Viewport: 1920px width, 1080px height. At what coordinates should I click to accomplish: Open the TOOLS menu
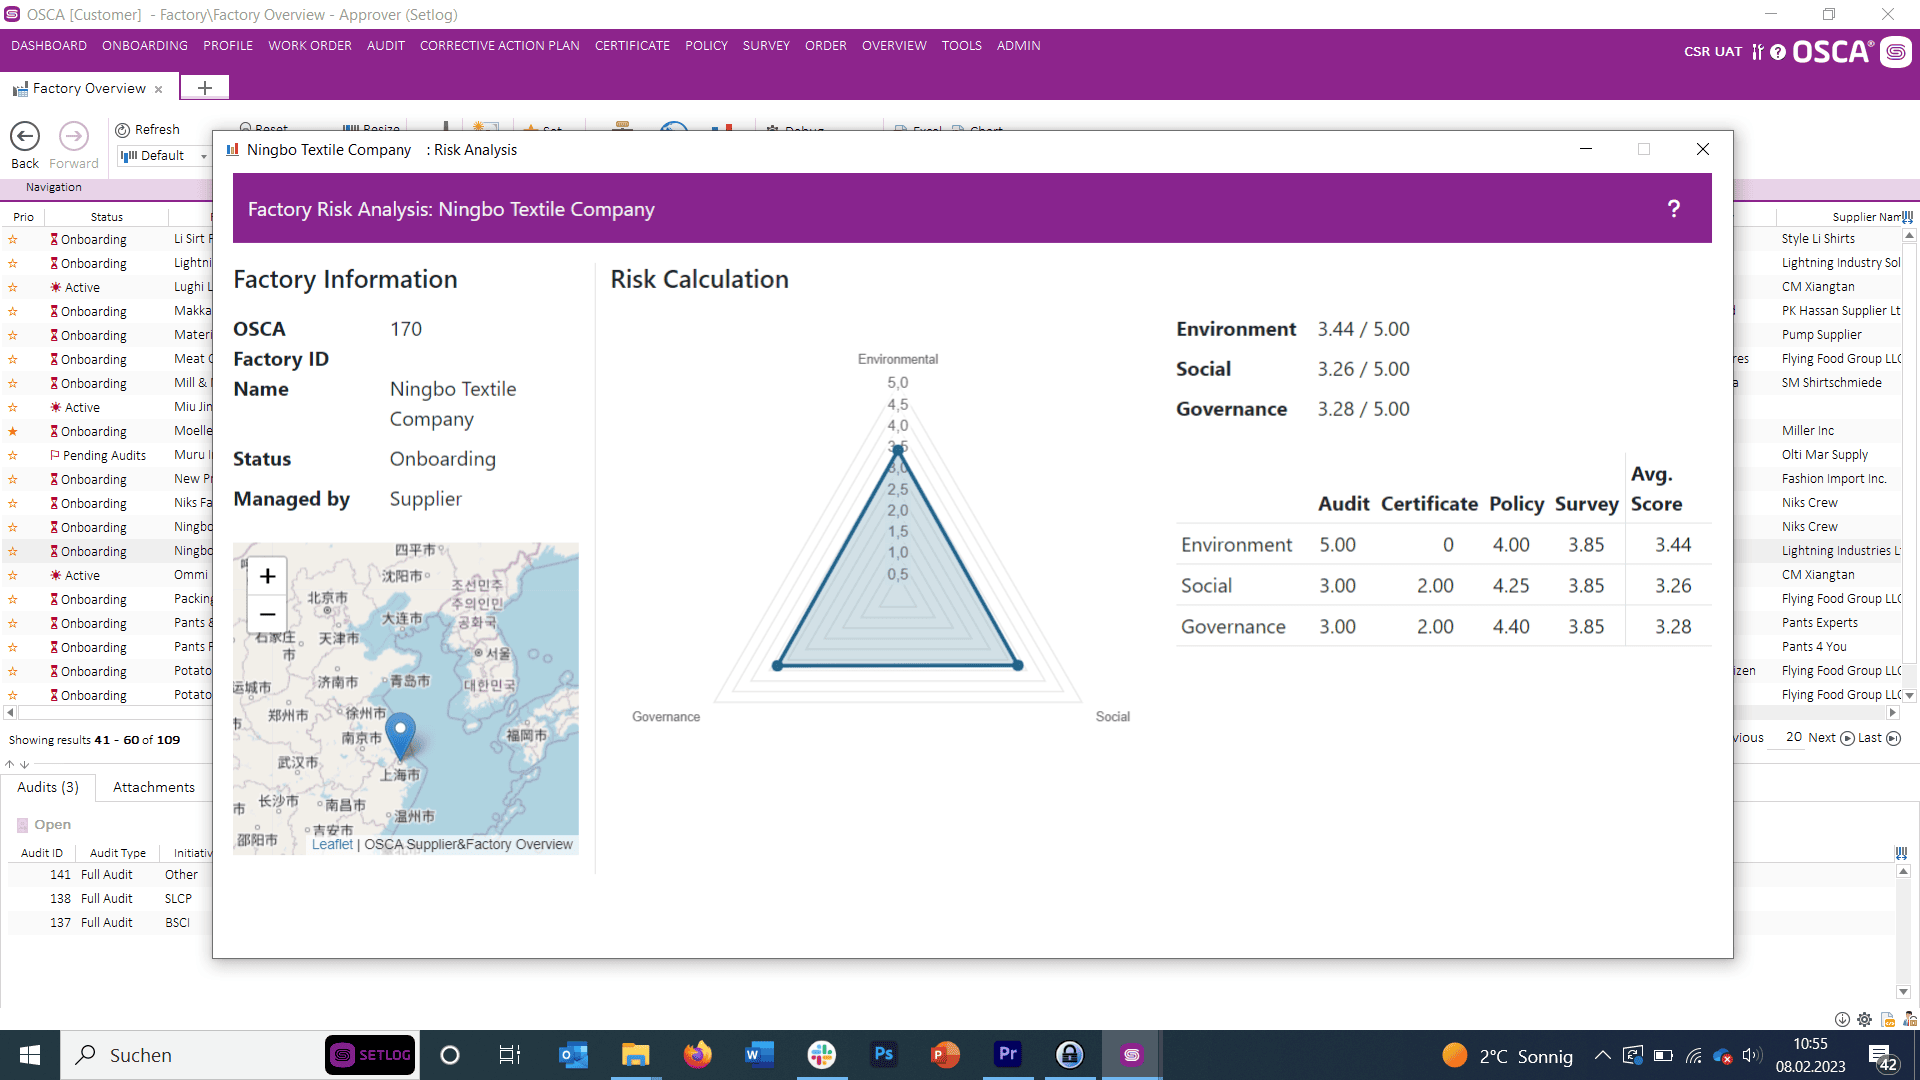click(x=961, y=46)
